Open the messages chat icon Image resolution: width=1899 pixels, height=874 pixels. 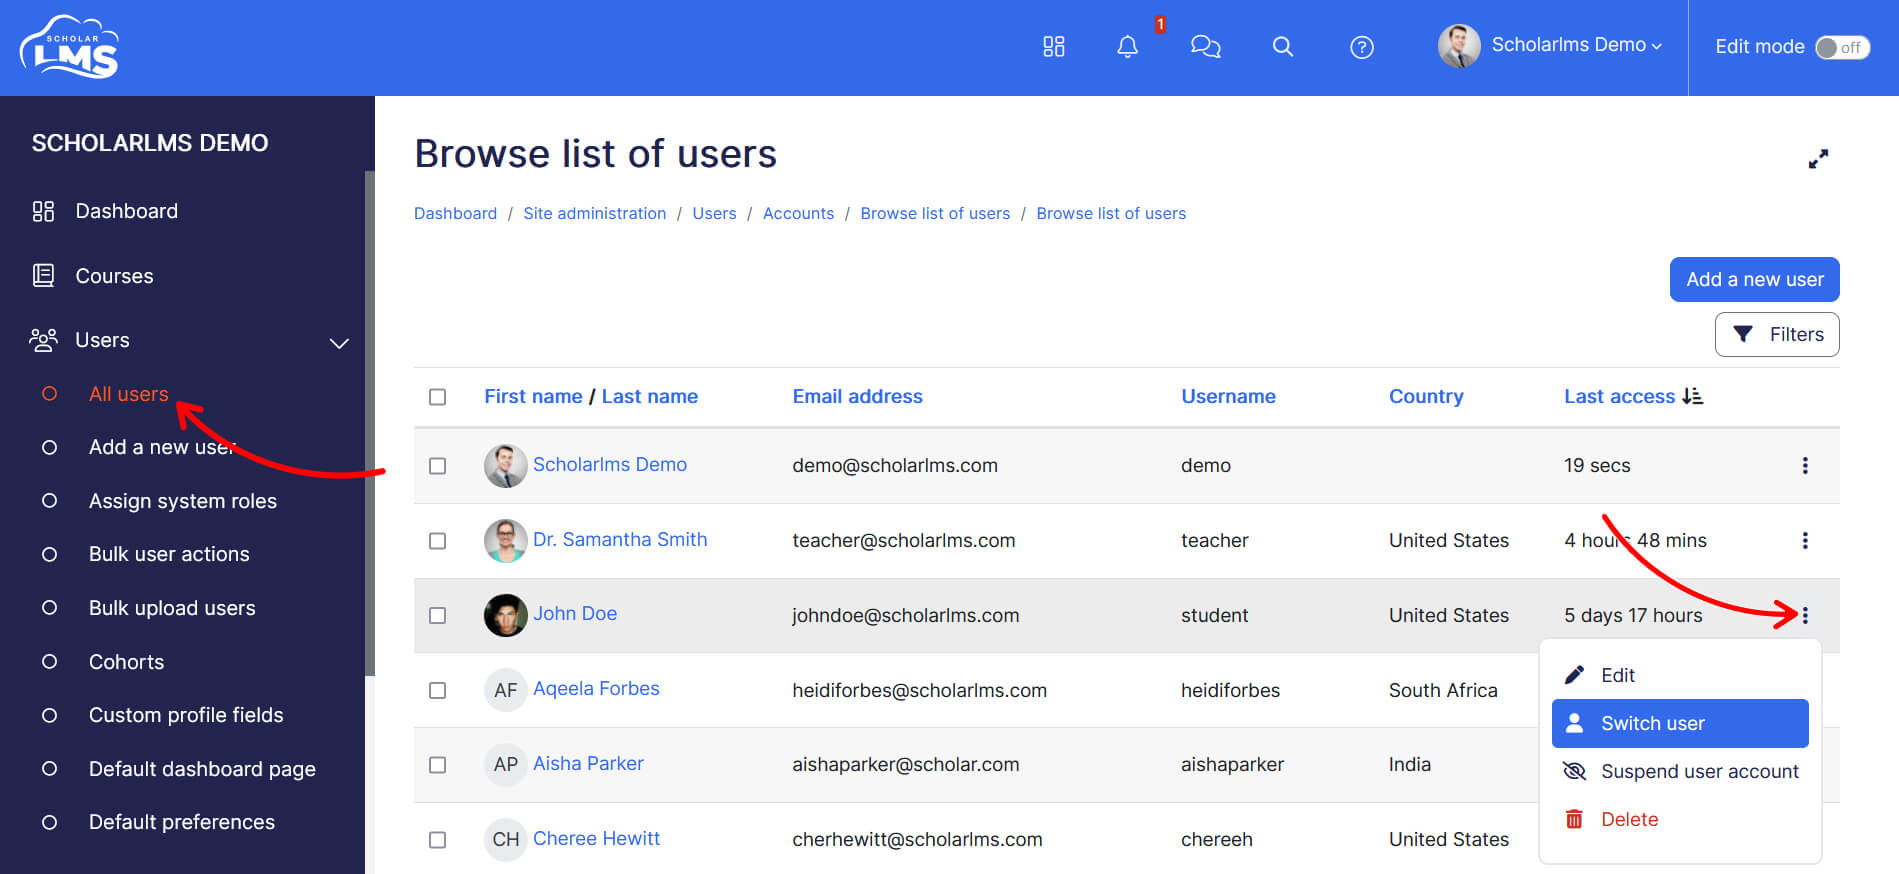[1205, 47]
